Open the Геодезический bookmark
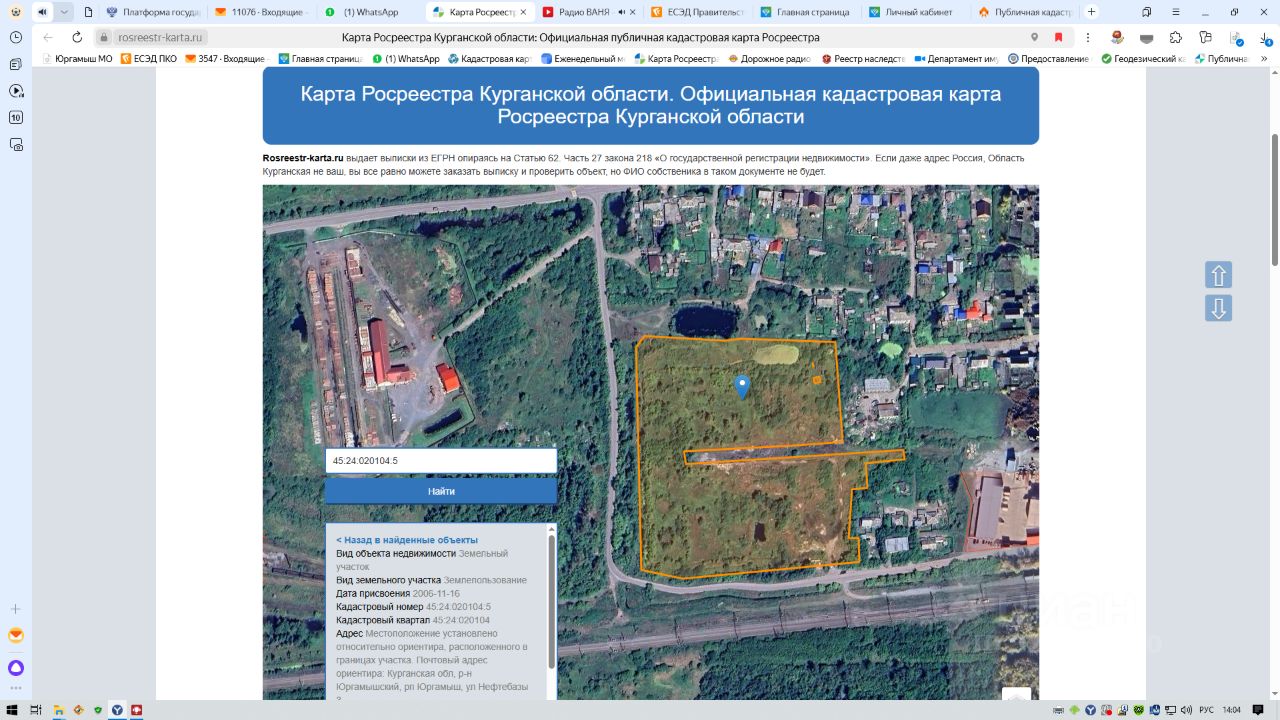Screen dimensions: 1280x720 [x=1143, y=59]
